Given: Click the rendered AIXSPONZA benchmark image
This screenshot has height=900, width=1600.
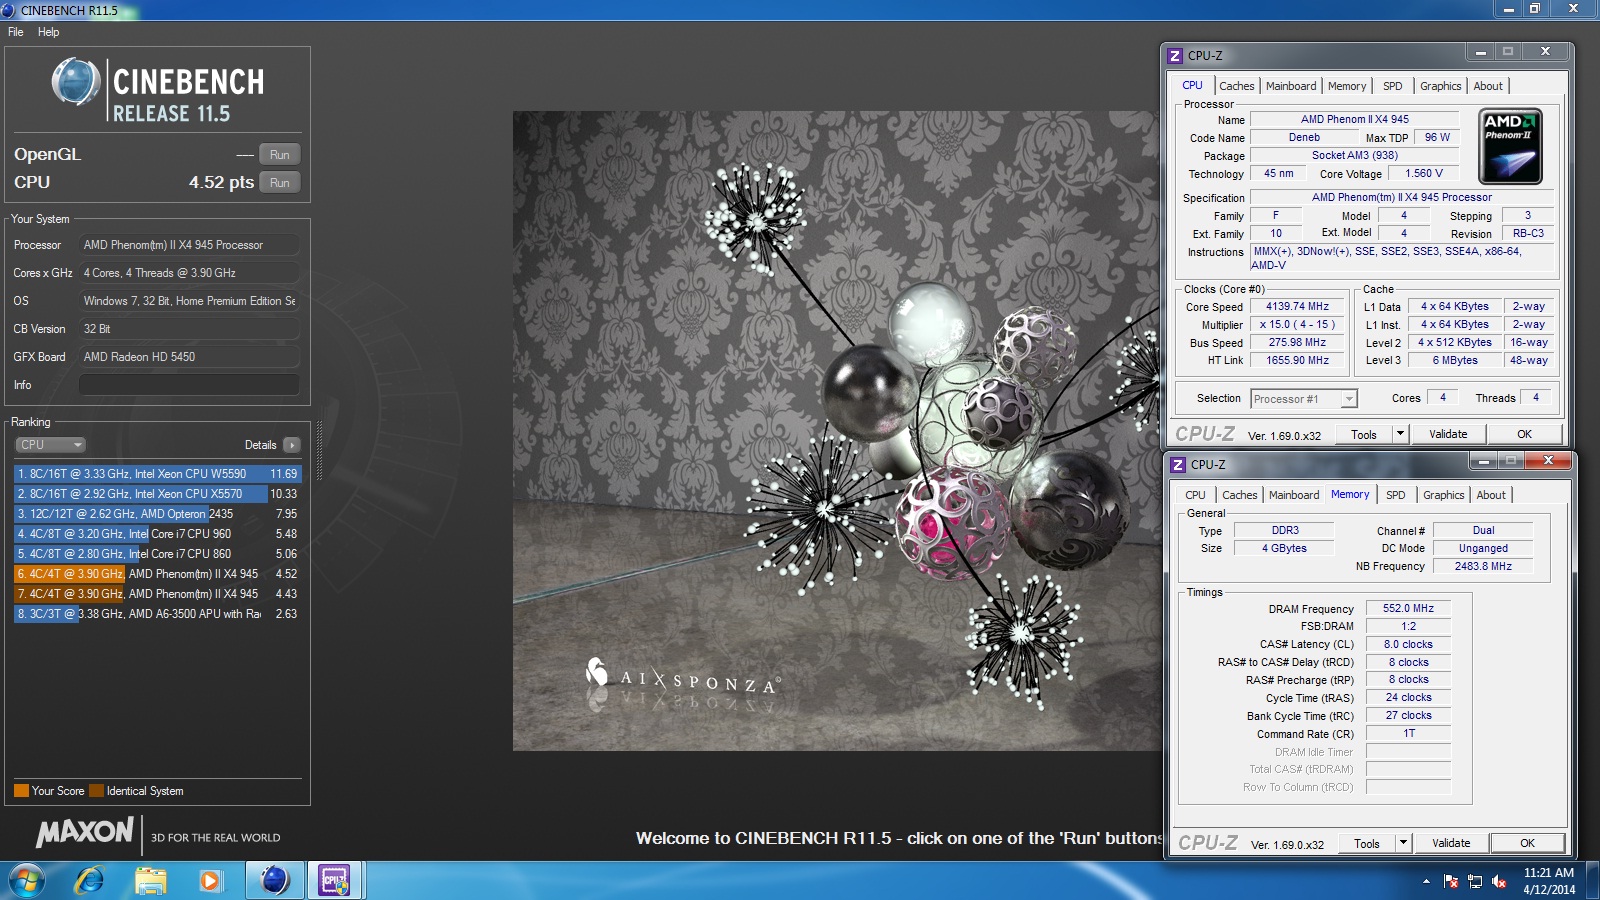Looking at the screenshot, I should [836, 431].
